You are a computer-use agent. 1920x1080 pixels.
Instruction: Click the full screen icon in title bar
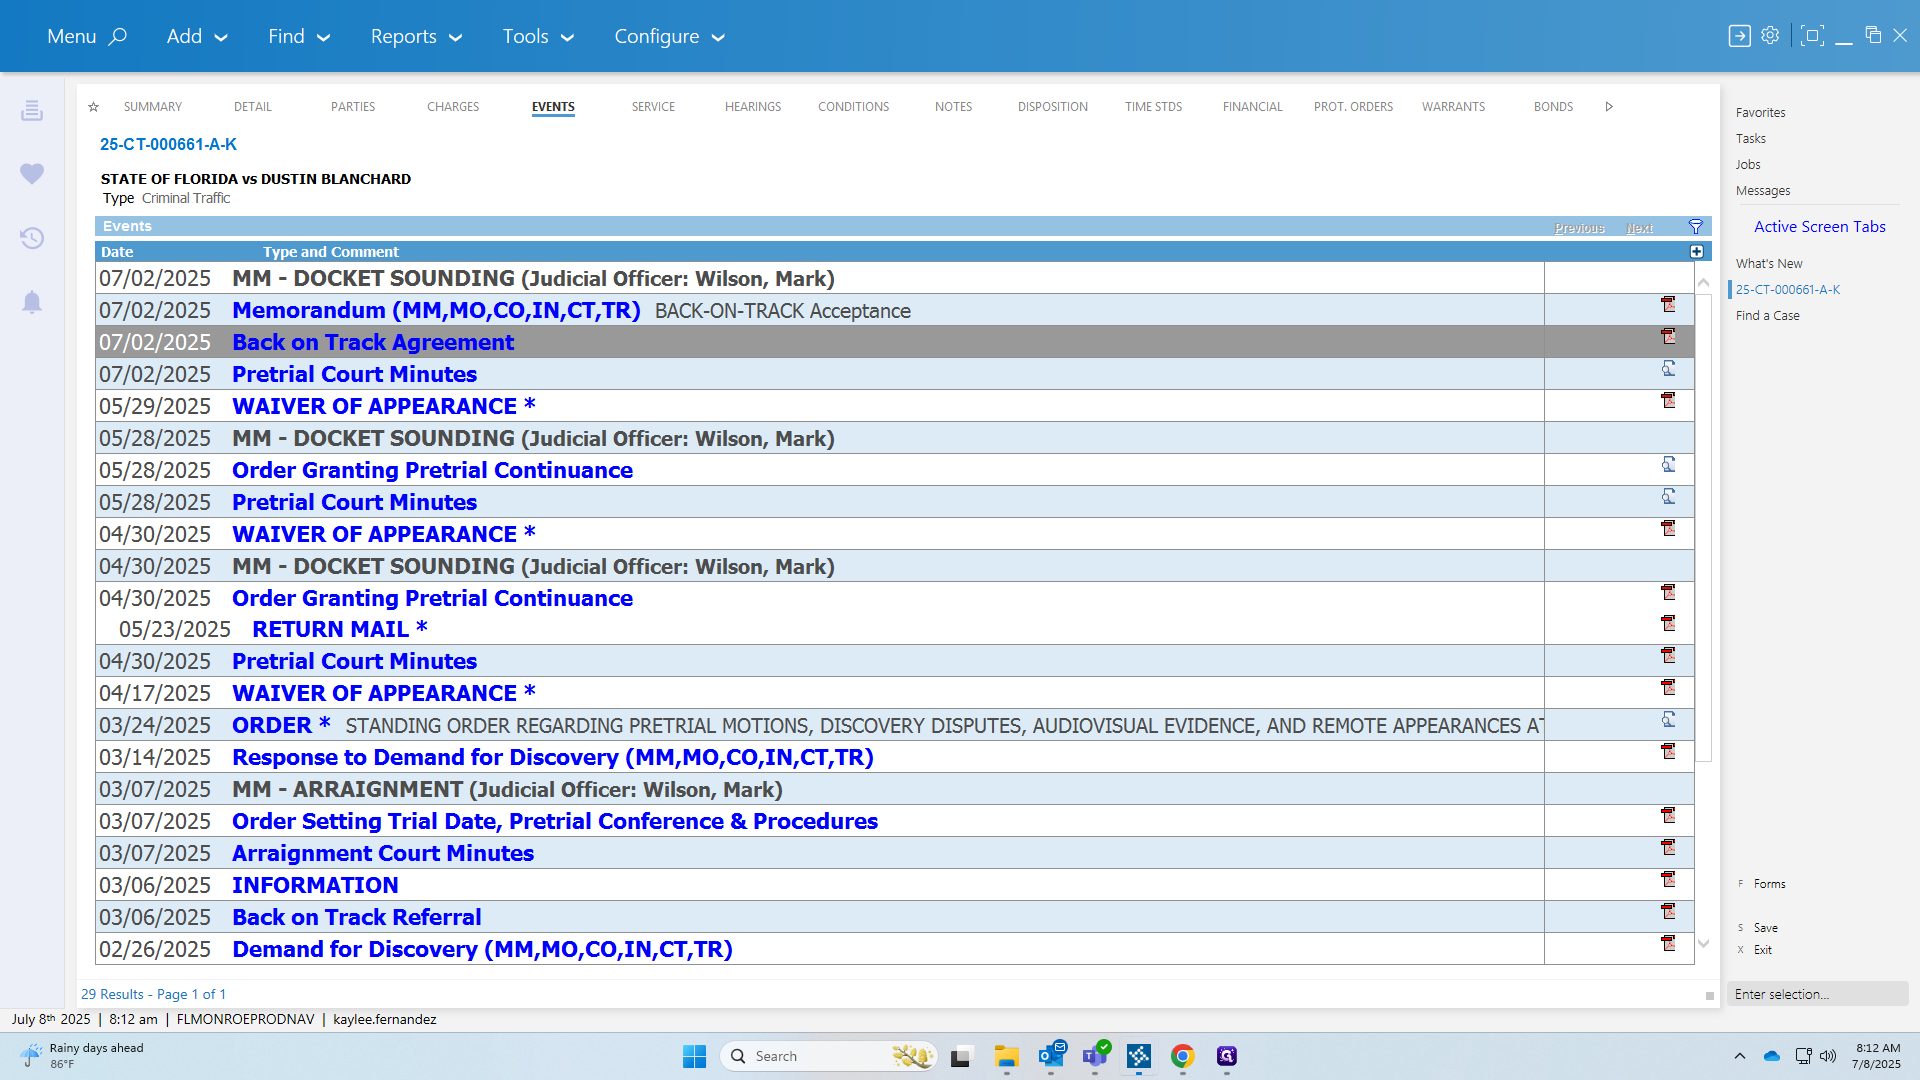click(1812, 35)
